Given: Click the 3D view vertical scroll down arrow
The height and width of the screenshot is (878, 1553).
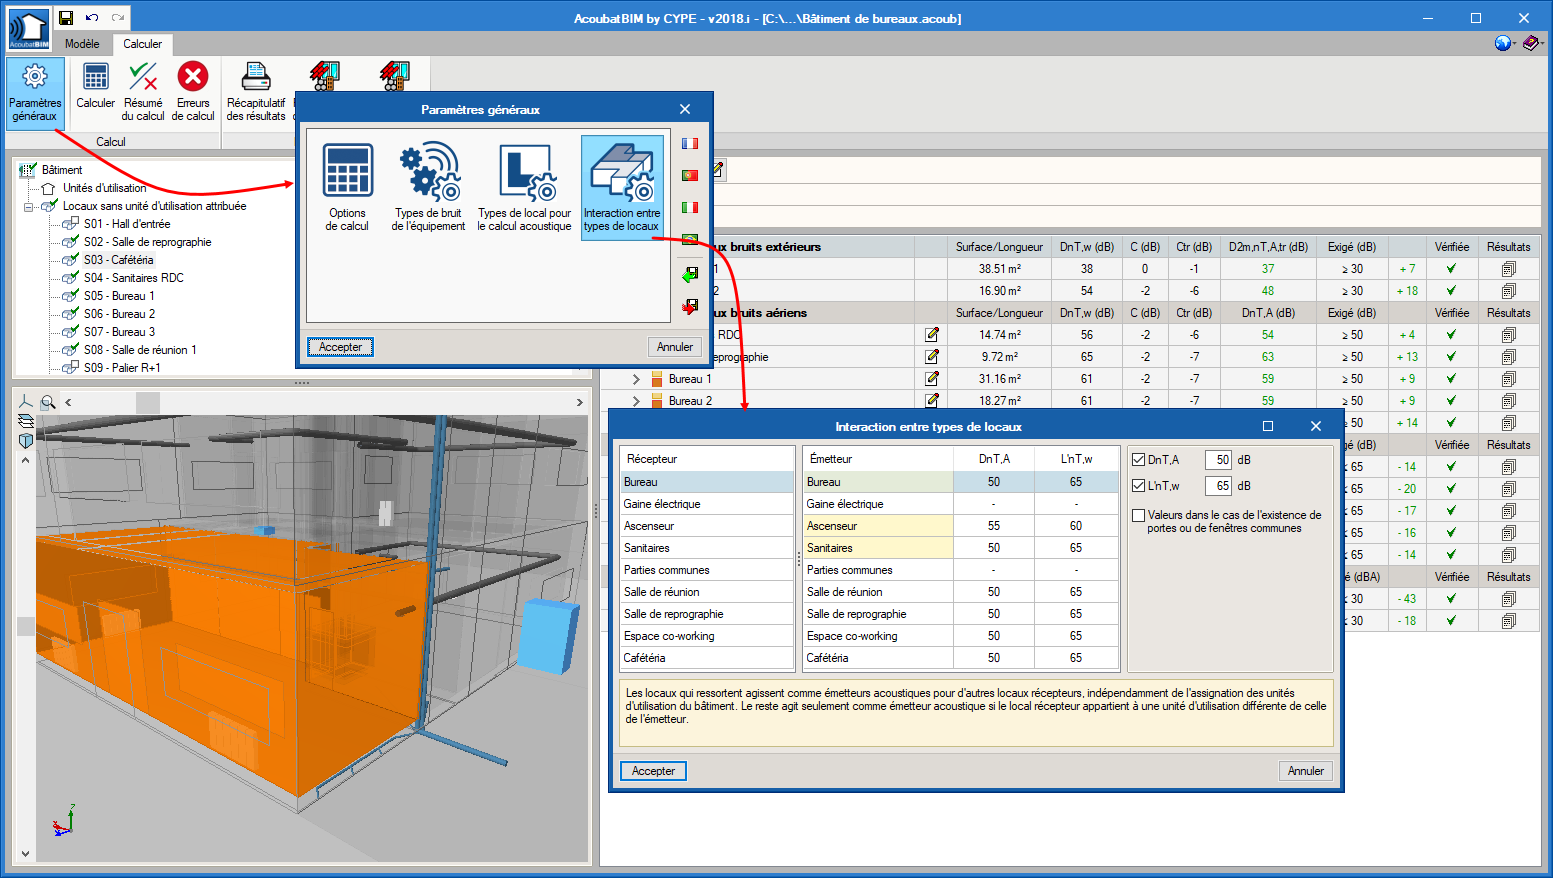Looking at the screenshot, I should coord(26,854).
